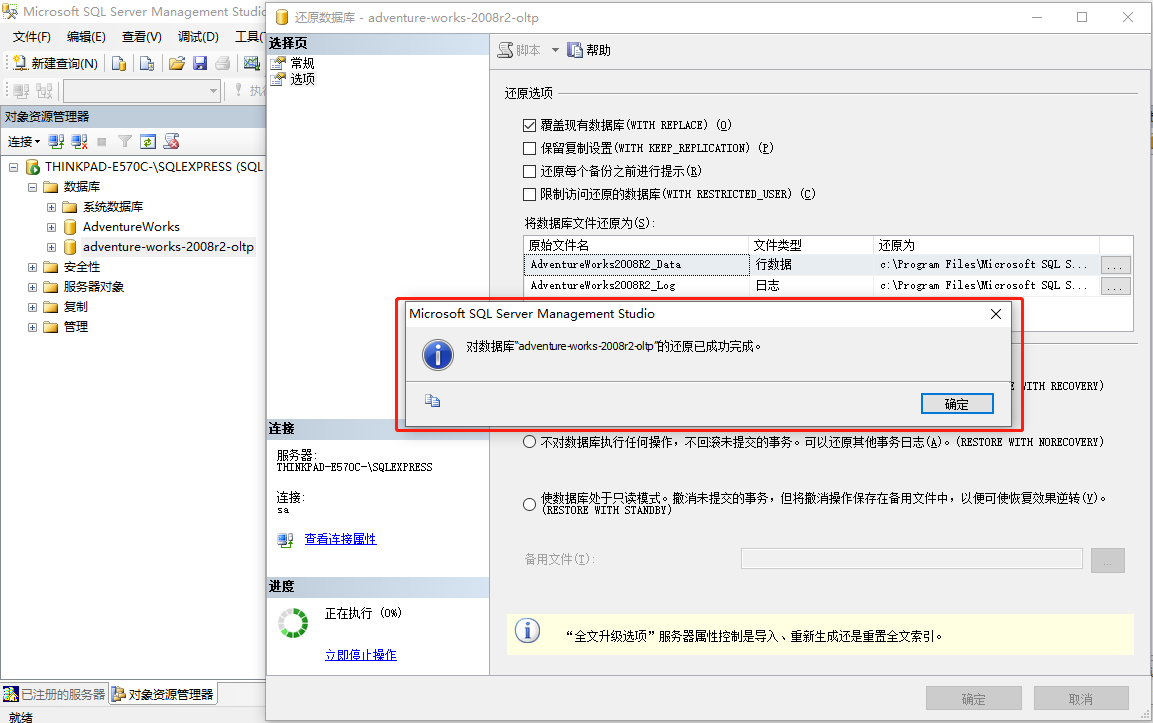Expand the 服务器对象 folder
Viewport: 1153px width, 723px height.
(32, 287)
